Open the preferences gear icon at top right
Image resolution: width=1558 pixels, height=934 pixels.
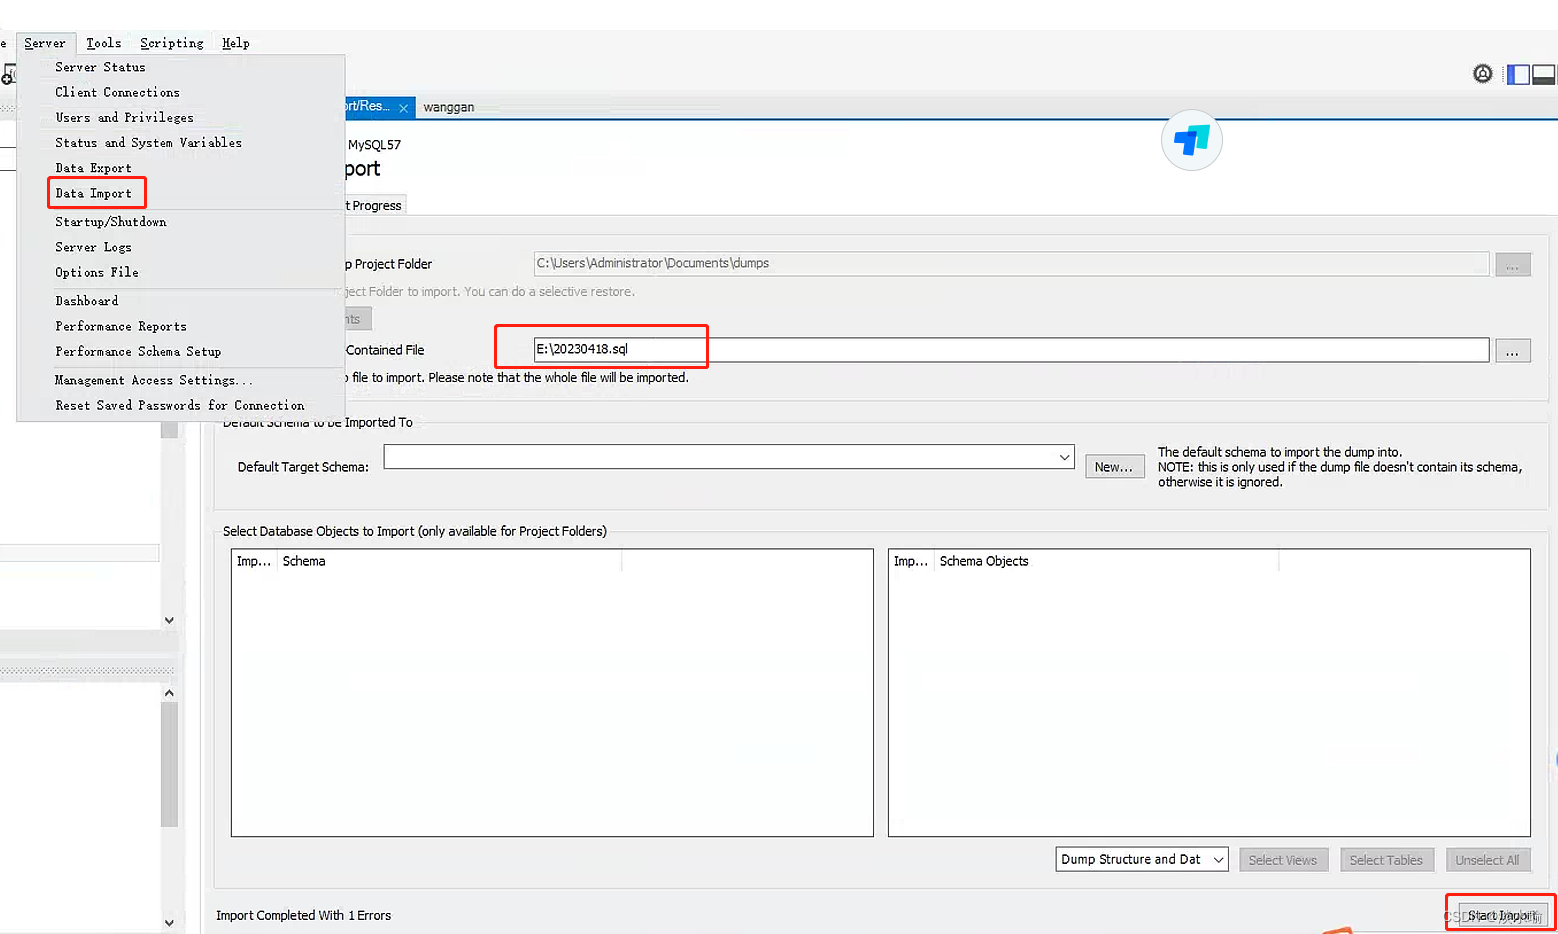point(1483,74)
